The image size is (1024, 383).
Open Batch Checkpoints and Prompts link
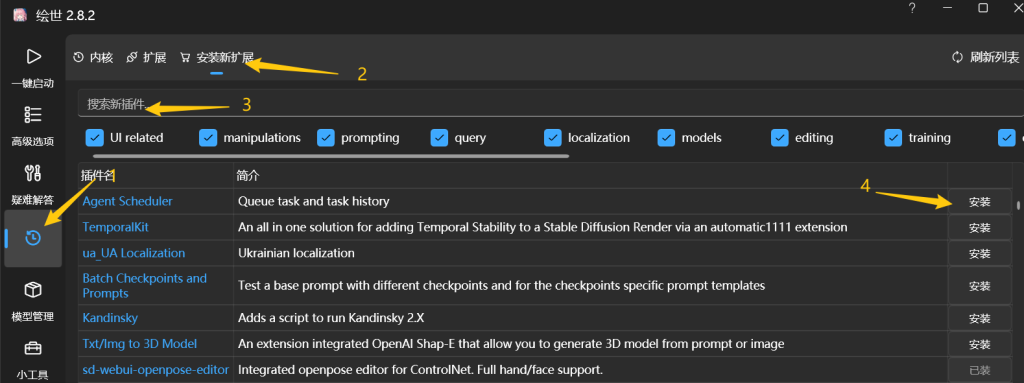[144, 286]
